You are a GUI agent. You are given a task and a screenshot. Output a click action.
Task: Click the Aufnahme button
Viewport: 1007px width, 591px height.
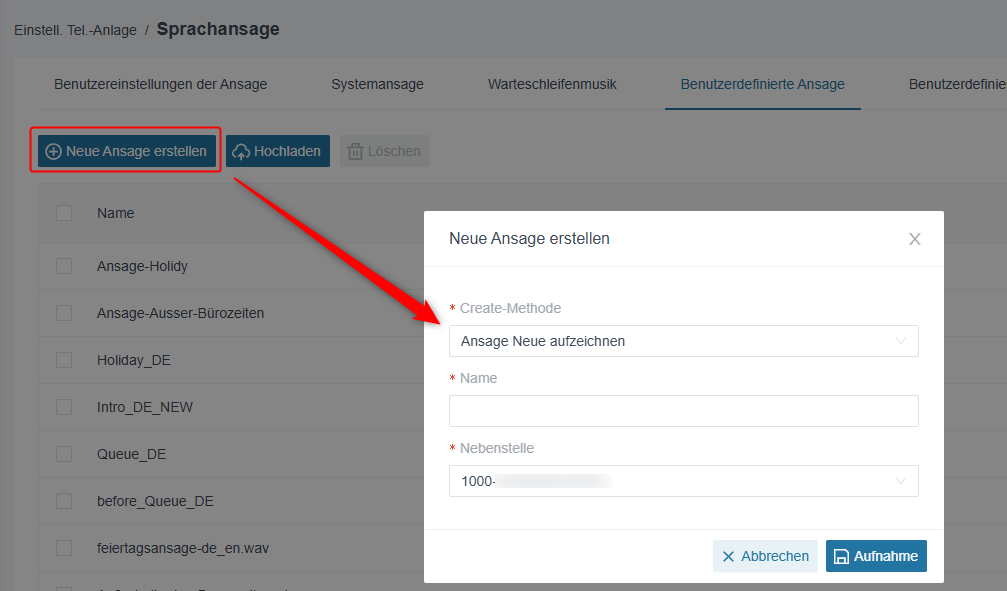(876, 556)
